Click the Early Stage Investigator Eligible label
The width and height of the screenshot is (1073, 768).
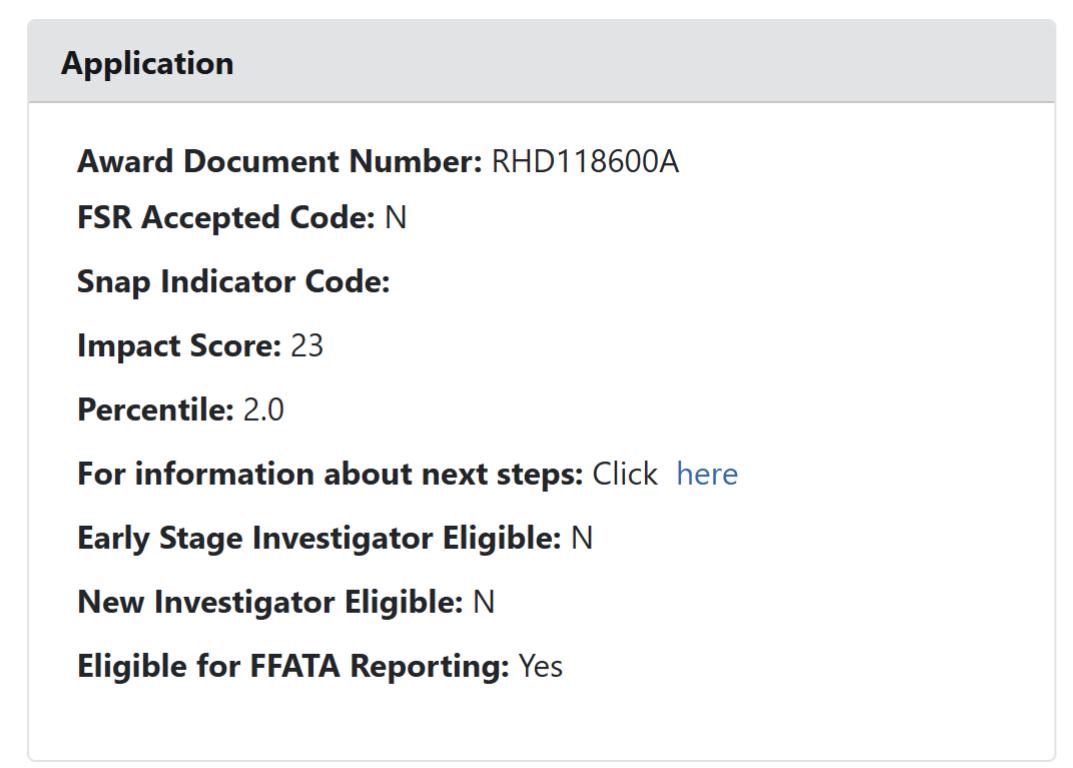tap(320, 538)
